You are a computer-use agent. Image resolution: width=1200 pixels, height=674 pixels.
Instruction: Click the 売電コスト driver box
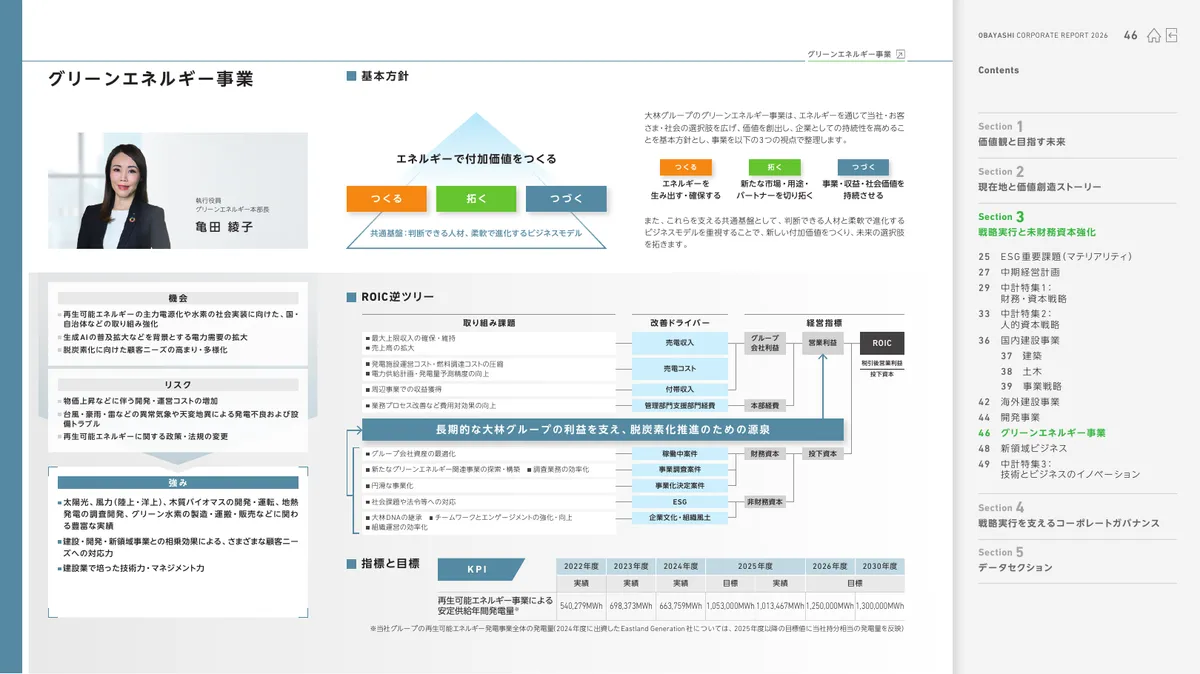(x=680, y=369)
